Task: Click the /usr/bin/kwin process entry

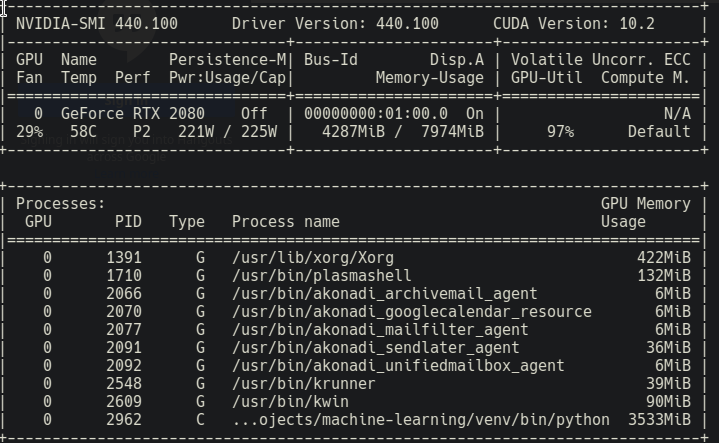Action: (x=290, y=401)
